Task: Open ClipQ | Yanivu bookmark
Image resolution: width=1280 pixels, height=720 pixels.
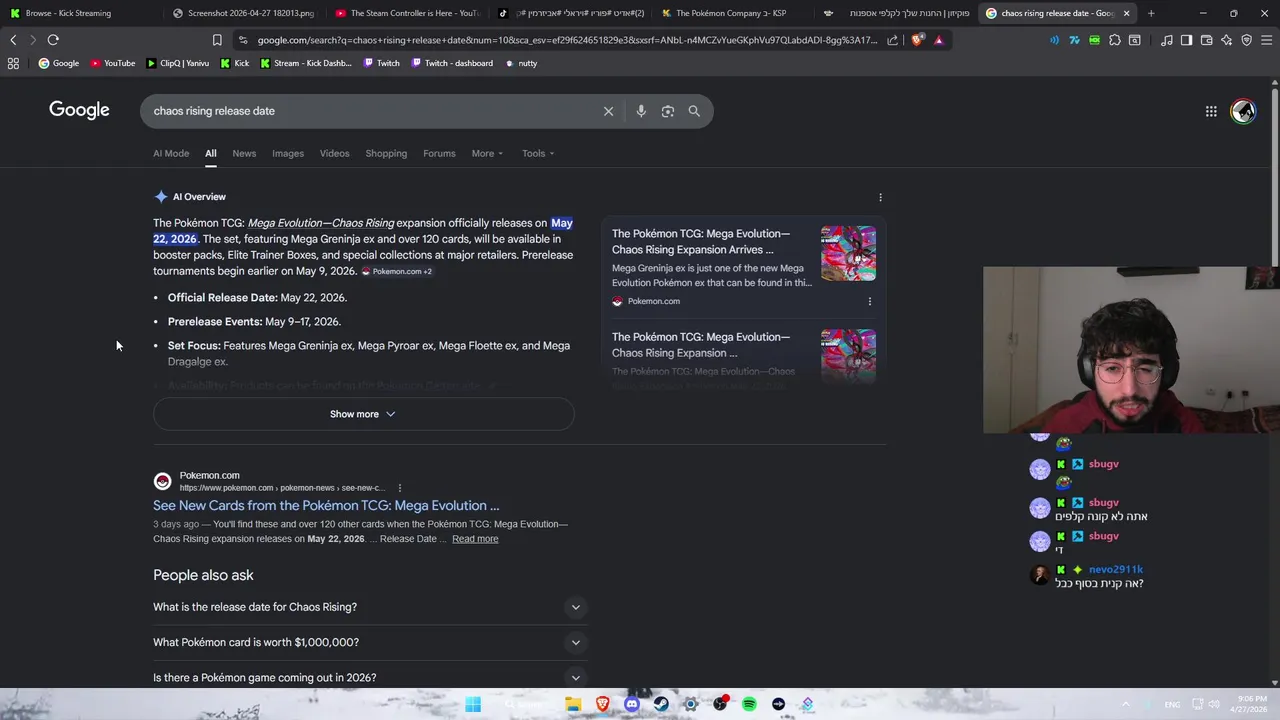Action: click(x=178, y=63)
